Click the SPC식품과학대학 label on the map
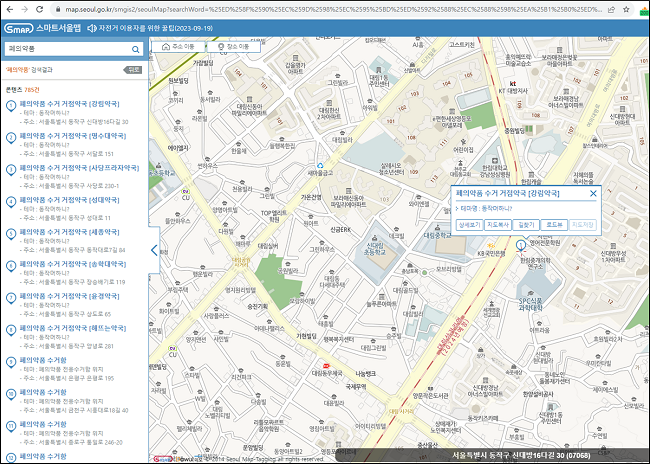 pyautogui.click(x=531, y=304)
